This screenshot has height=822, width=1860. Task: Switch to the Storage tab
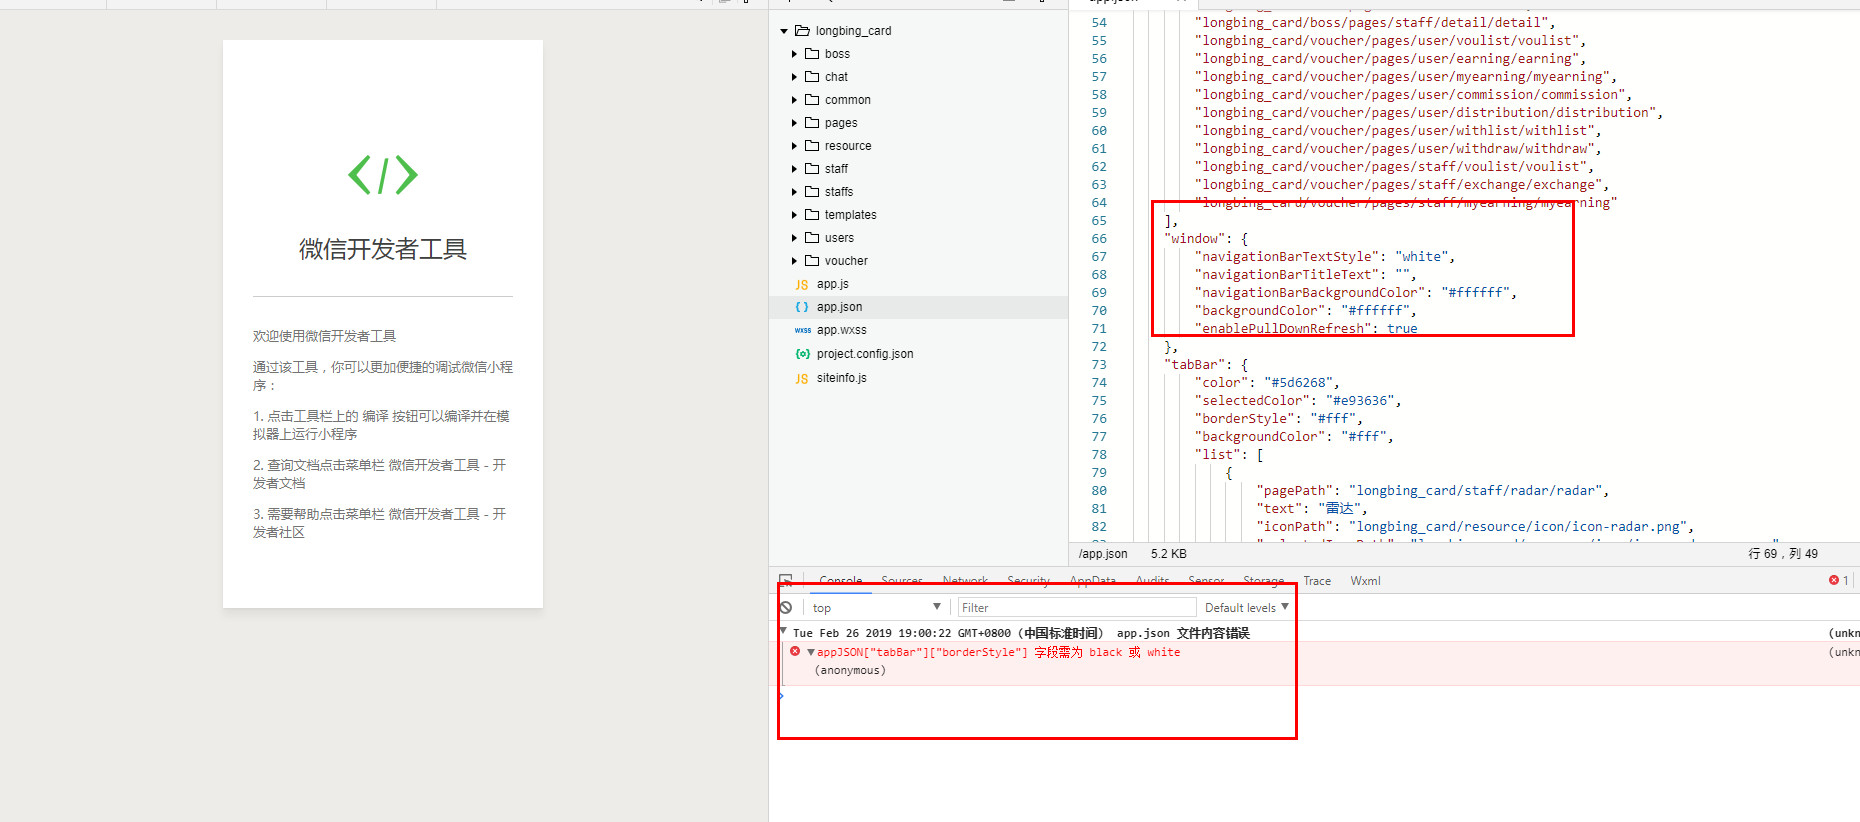pos(1263,581)
